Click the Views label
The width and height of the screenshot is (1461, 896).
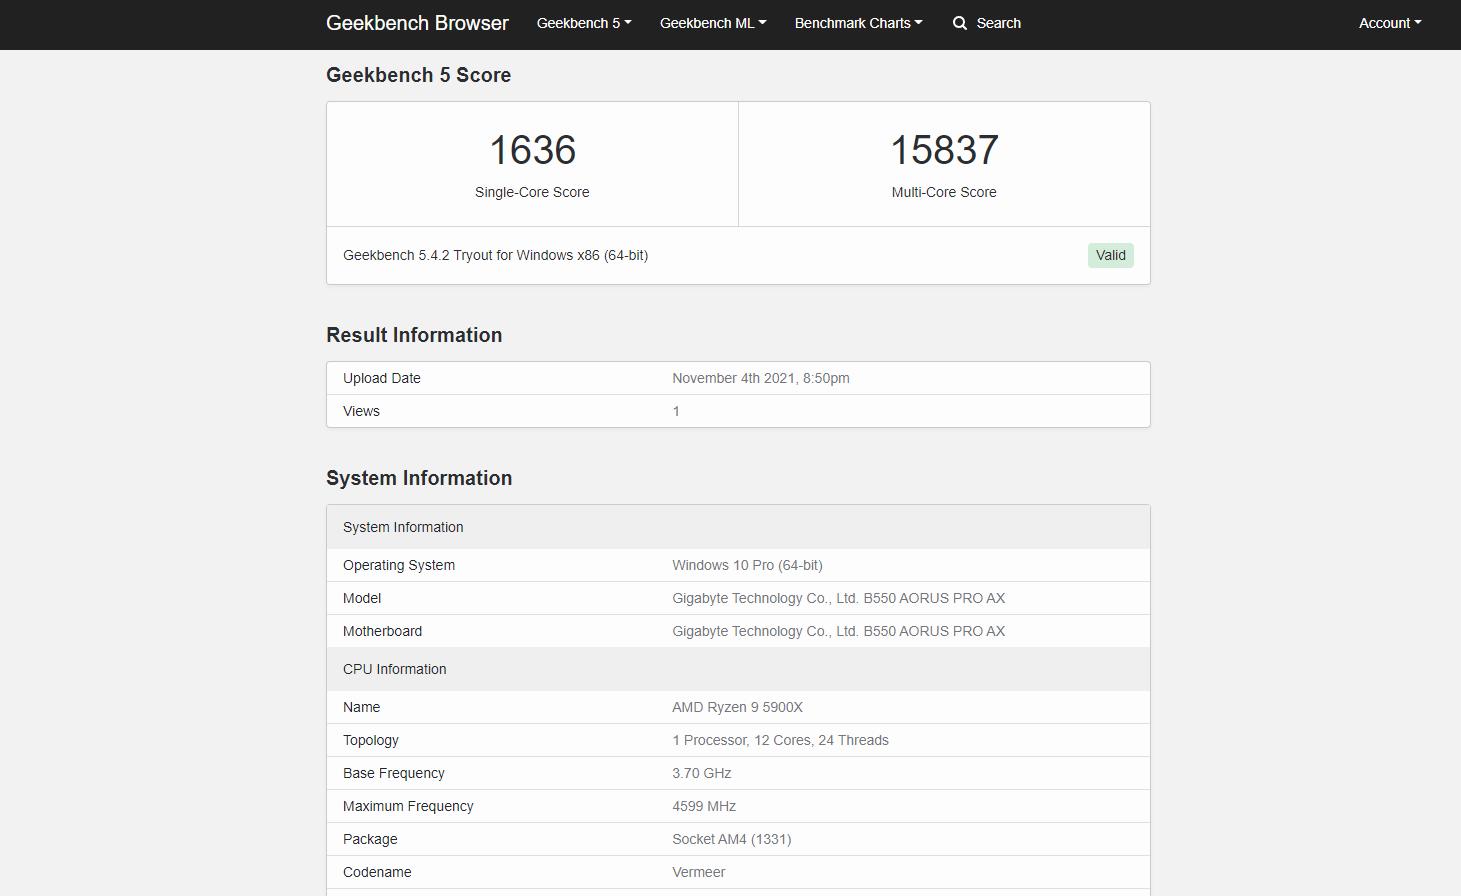coord(361,411)
